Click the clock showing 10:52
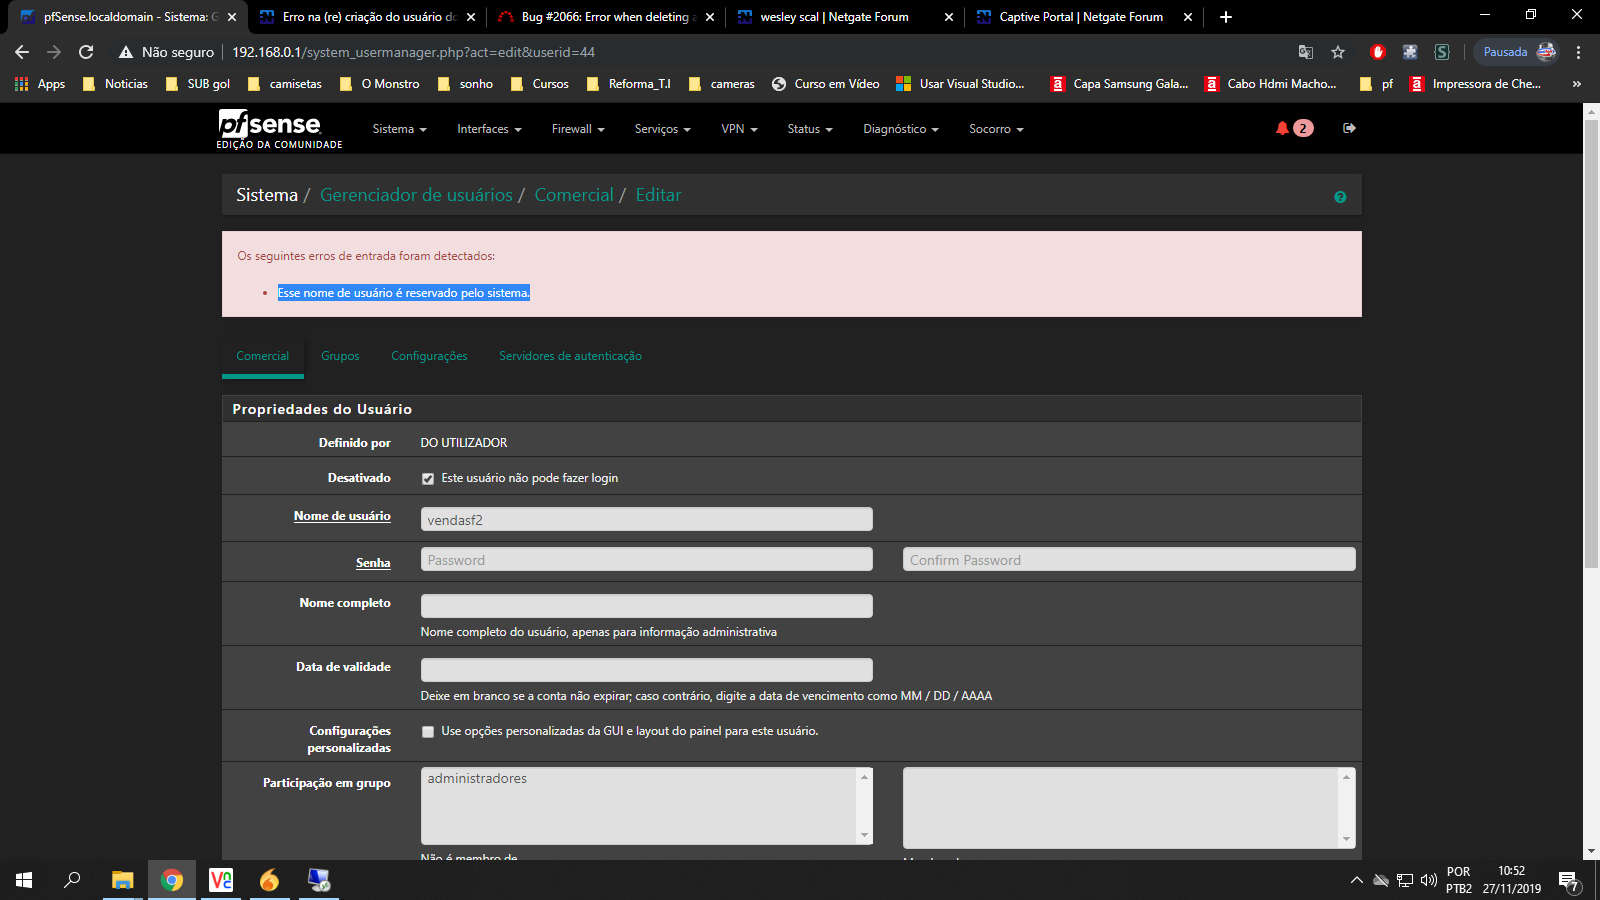The width and height of the screenshot is (1600, 900). (x=1511, y=872)
